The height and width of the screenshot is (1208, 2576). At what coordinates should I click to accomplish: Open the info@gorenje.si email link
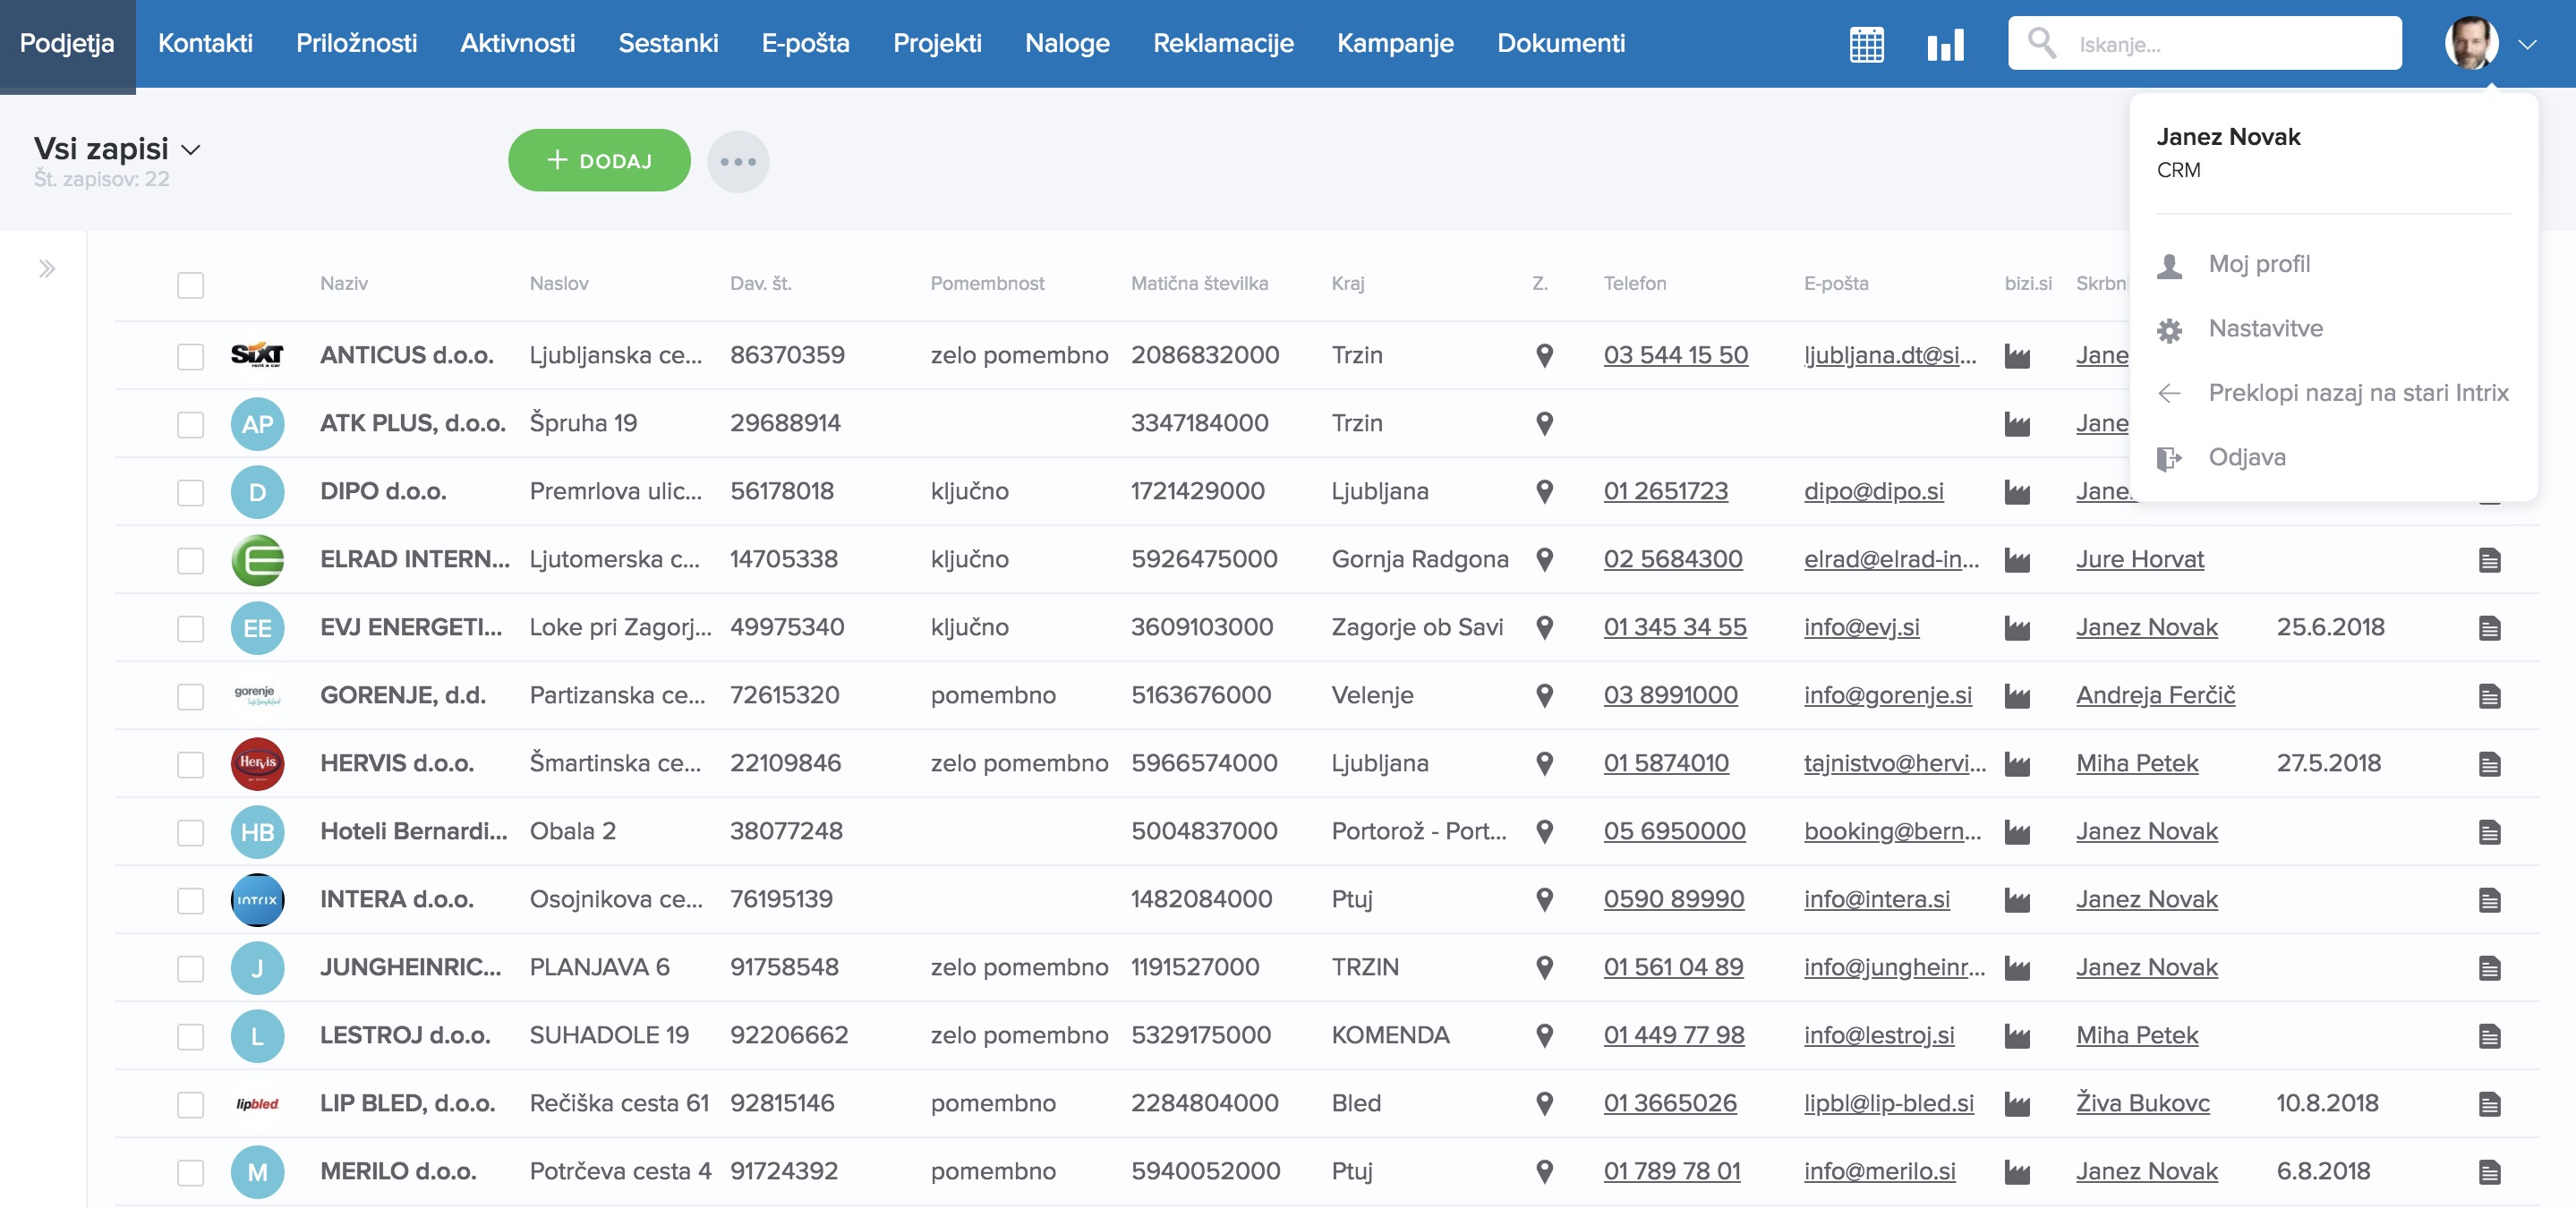(x=1887, y=695)
